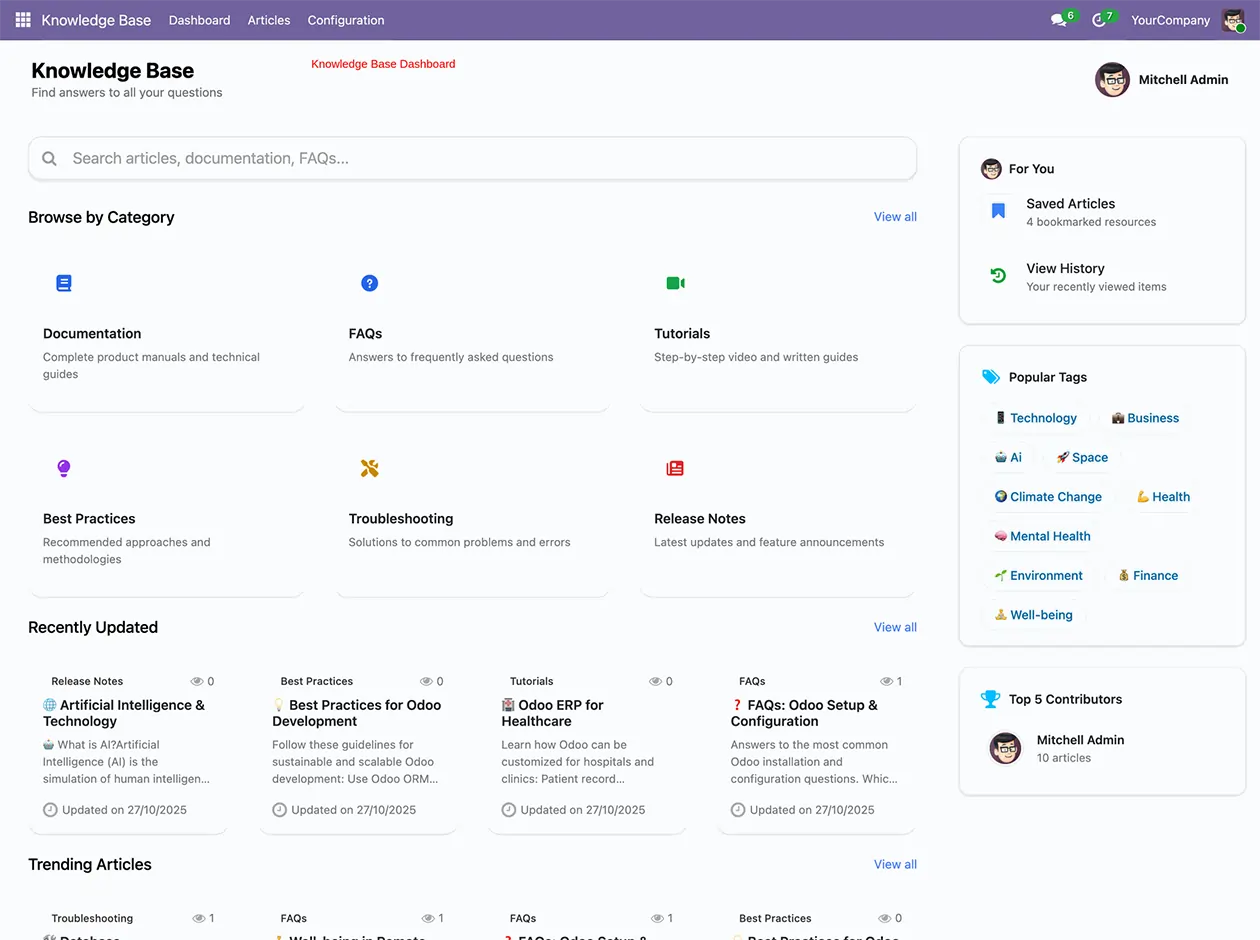Select the Tutorials video icon
1260x940 pixels.
point(675,283)
